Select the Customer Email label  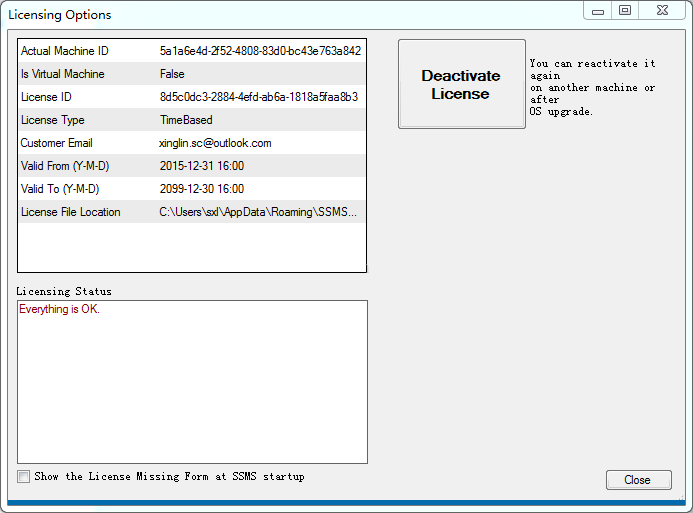(x=57, y=143)
